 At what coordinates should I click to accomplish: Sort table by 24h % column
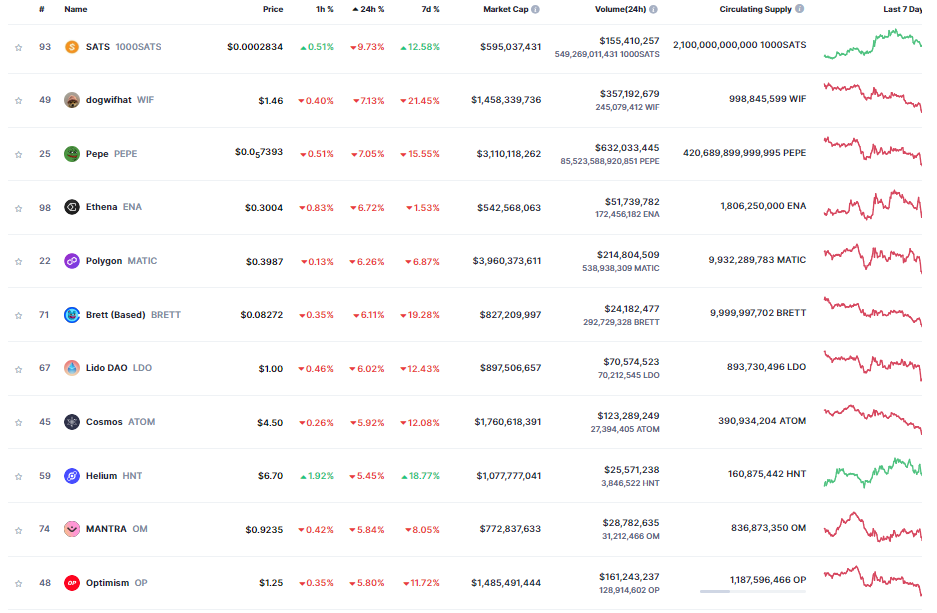pos(368,9)
